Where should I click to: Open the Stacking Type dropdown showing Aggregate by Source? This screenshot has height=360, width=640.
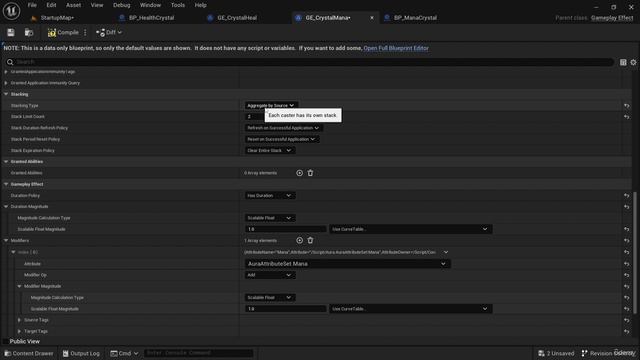point(271,105)
